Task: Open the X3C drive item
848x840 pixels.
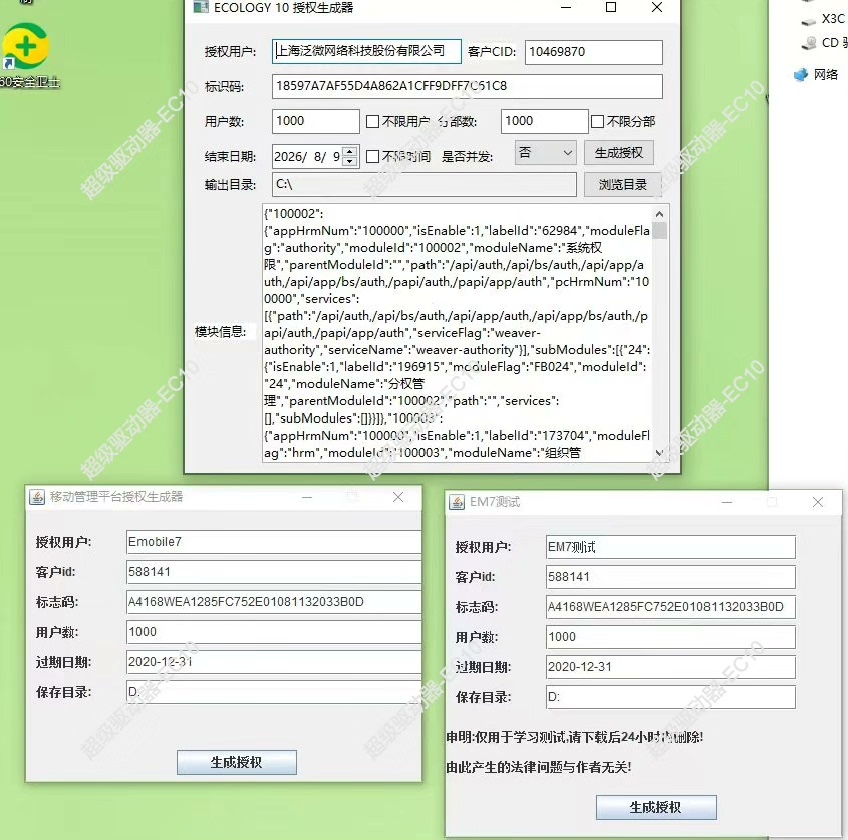Action: (823, 19)
